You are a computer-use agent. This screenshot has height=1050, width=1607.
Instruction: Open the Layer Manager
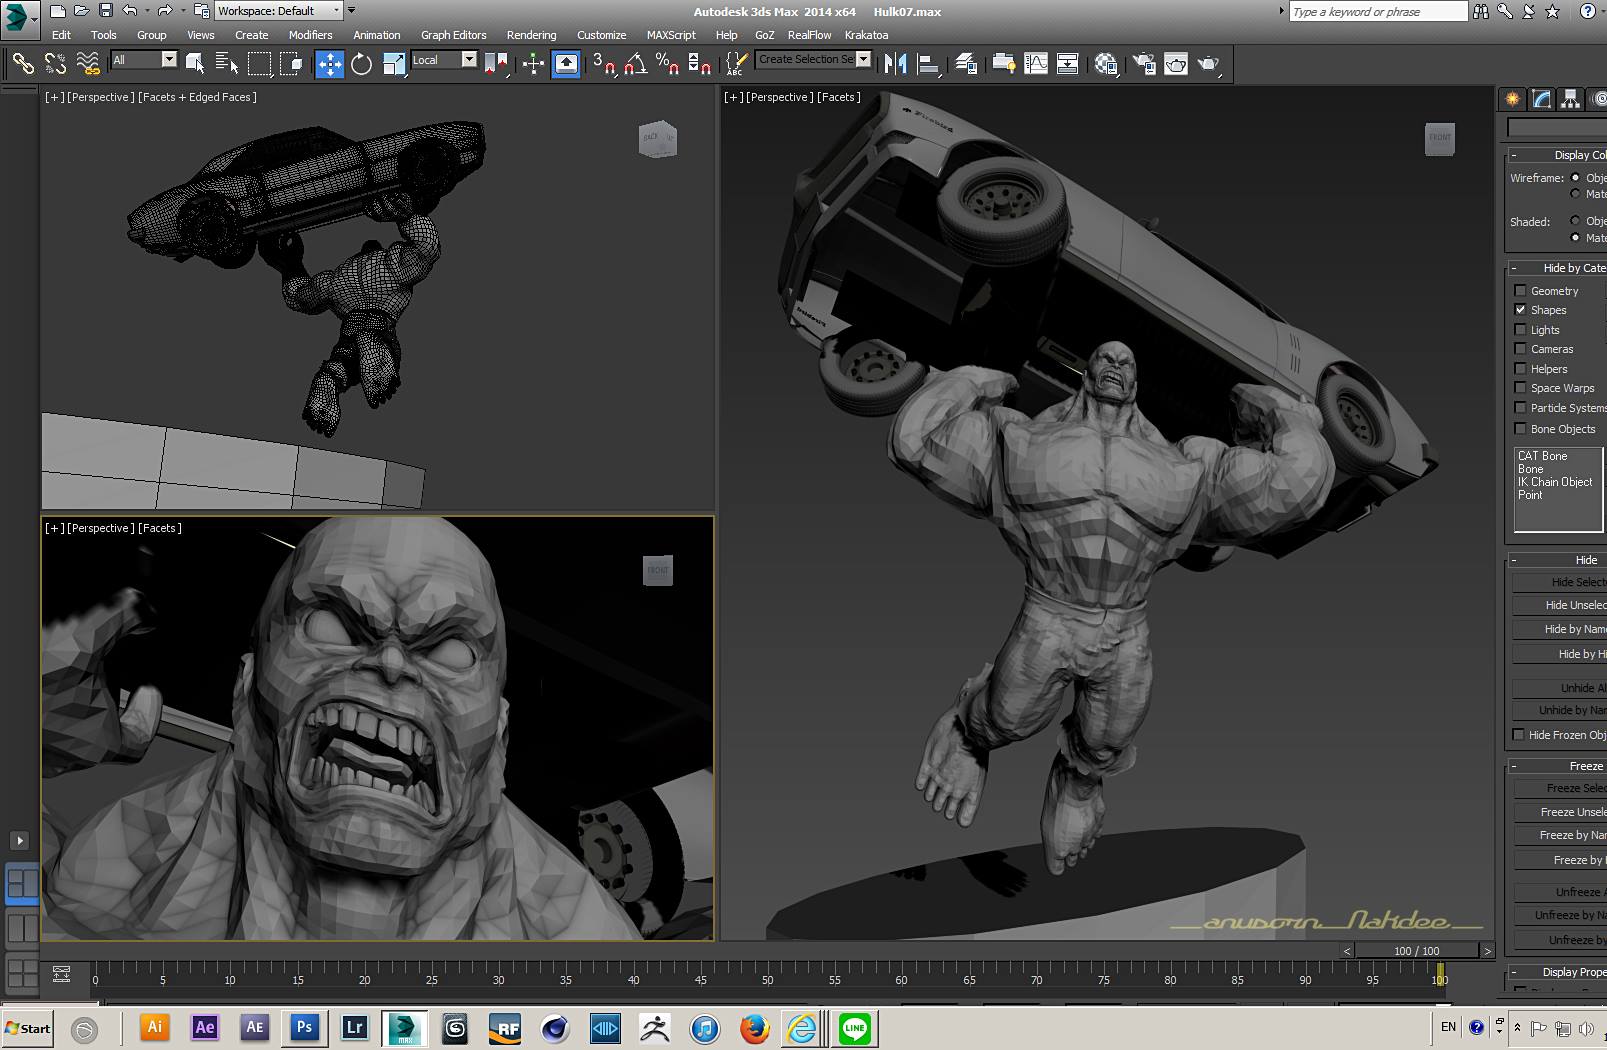(966, 64)
